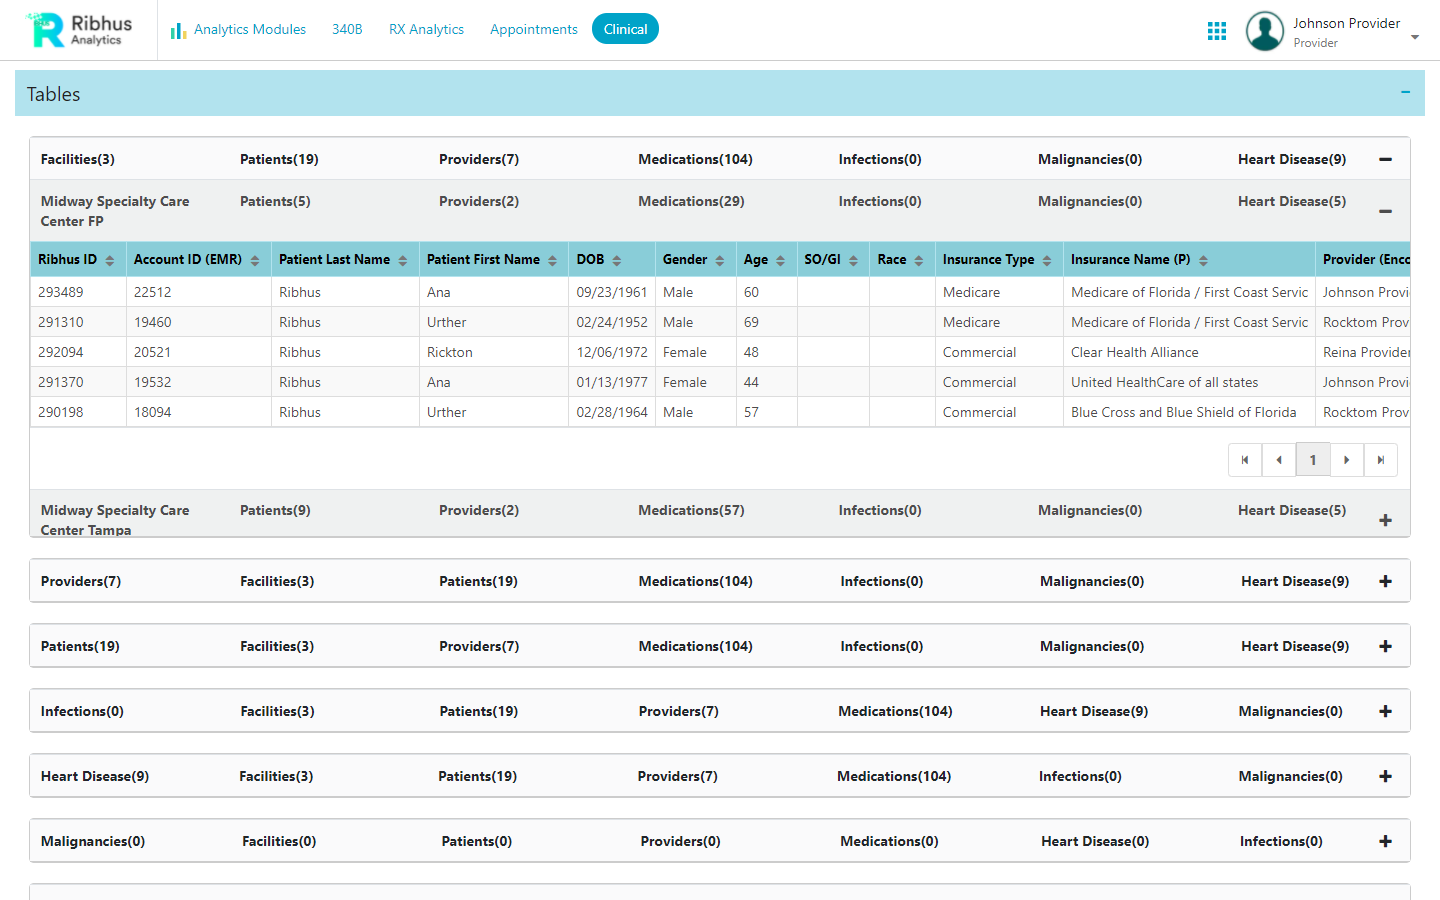This screenshot has height=900, width=1440.
Task: Jump to first page using pagination icon
Action: (x=1245, y=459)
